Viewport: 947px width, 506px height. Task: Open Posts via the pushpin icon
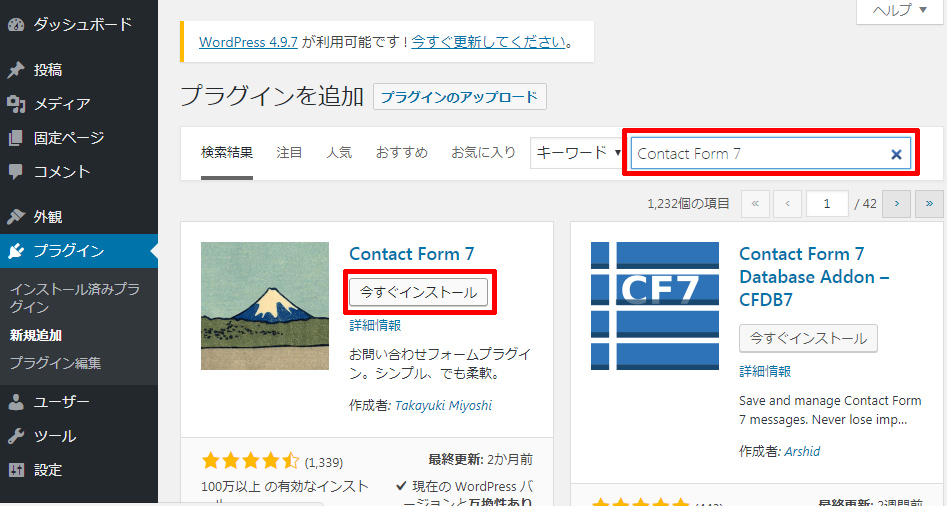coord(16,70)
